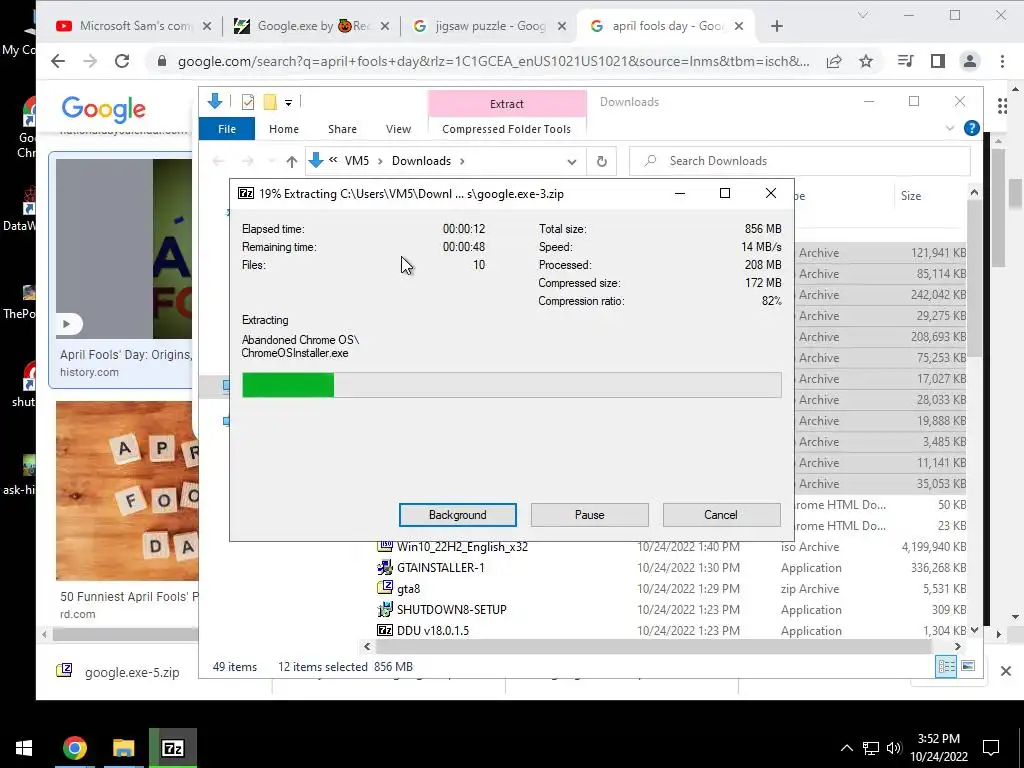Switch to the Home ribbon tab
The height and width of the screenshot is (768, 1024).
283,129
